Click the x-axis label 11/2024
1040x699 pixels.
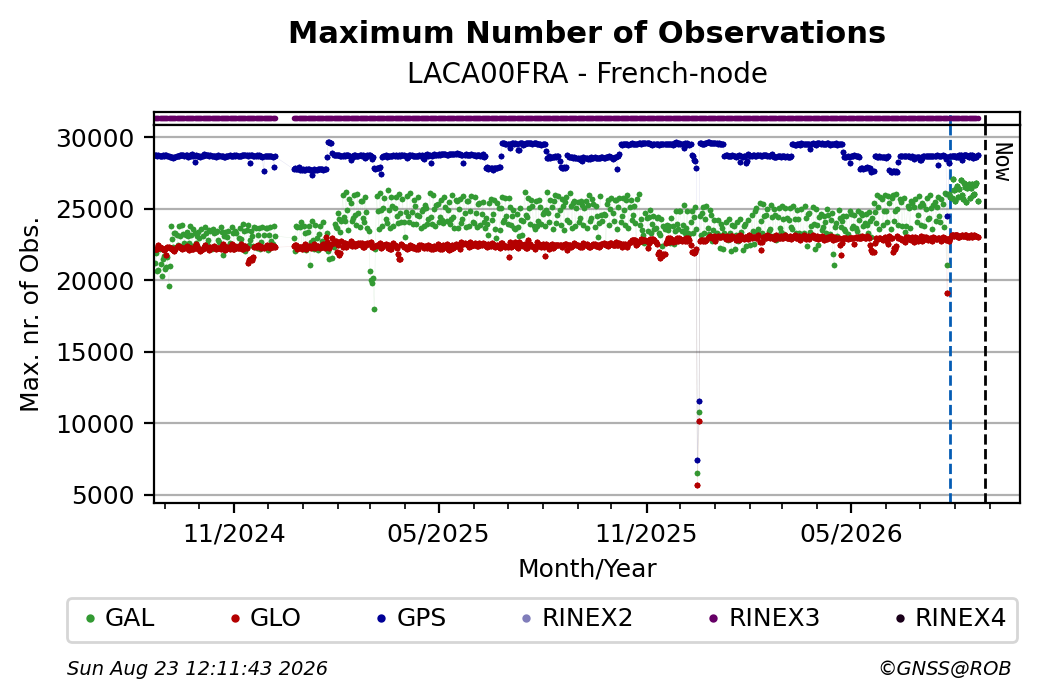(233, 534)
